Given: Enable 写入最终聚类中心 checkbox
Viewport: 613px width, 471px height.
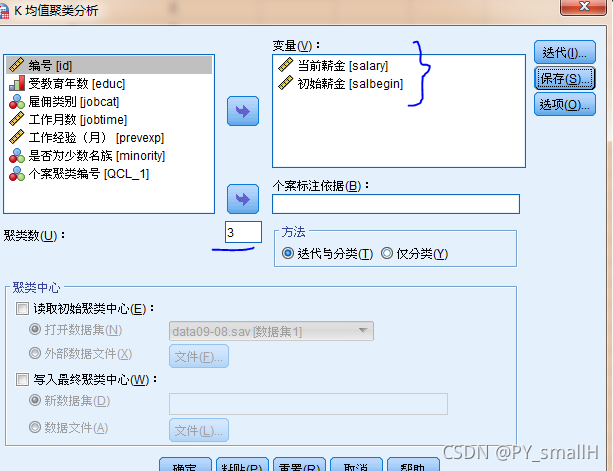Looking at the screenshot, I should pos(22,379).
